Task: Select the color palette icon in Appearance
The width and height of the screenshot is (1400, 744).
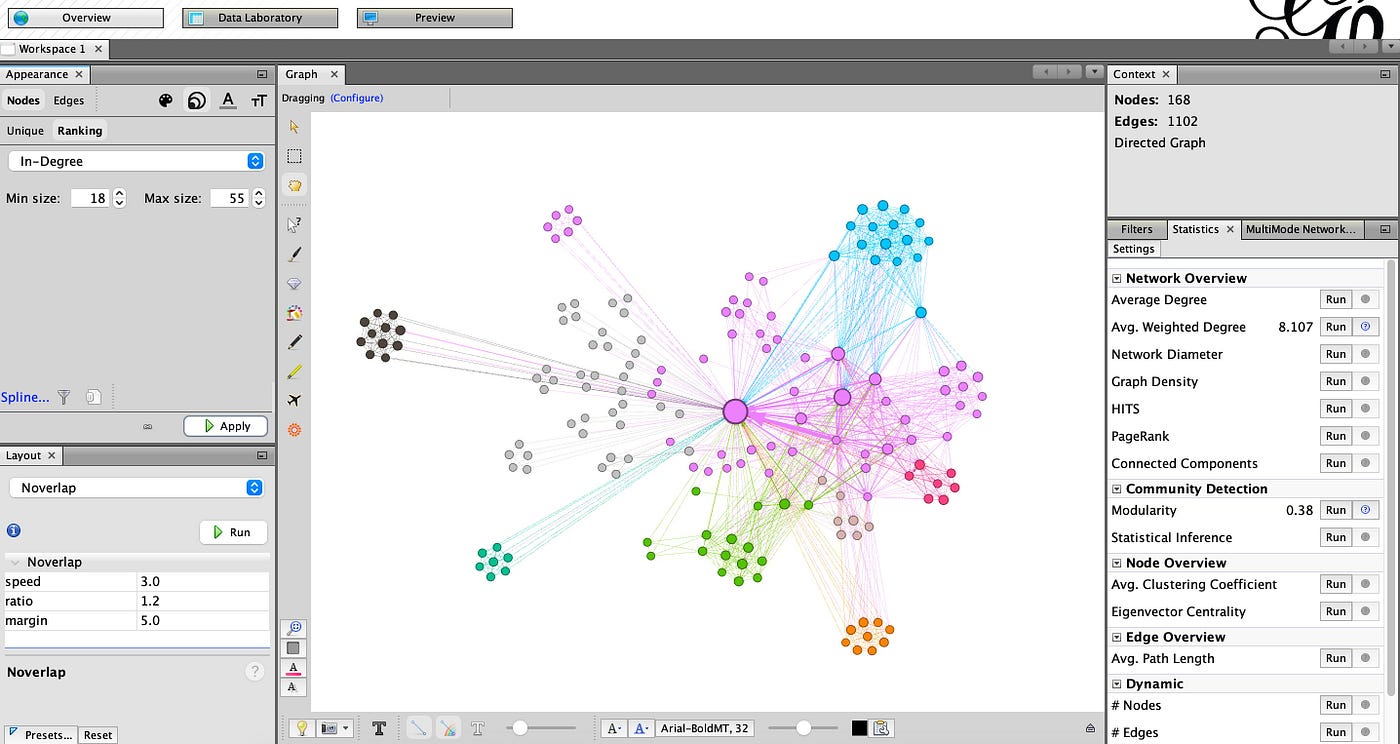Action: coord(166,100)
